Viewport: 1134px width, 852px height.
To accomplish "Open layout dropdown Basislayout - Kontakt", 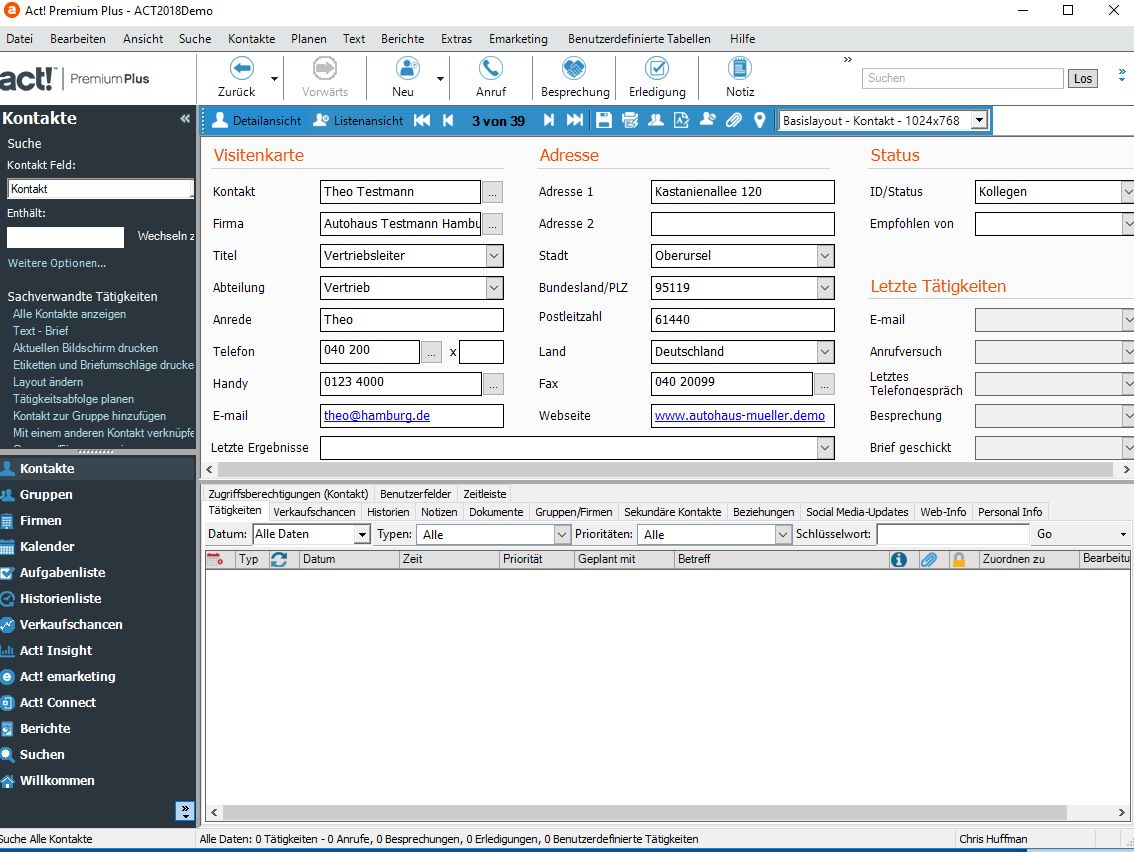I will pos(980,121).
